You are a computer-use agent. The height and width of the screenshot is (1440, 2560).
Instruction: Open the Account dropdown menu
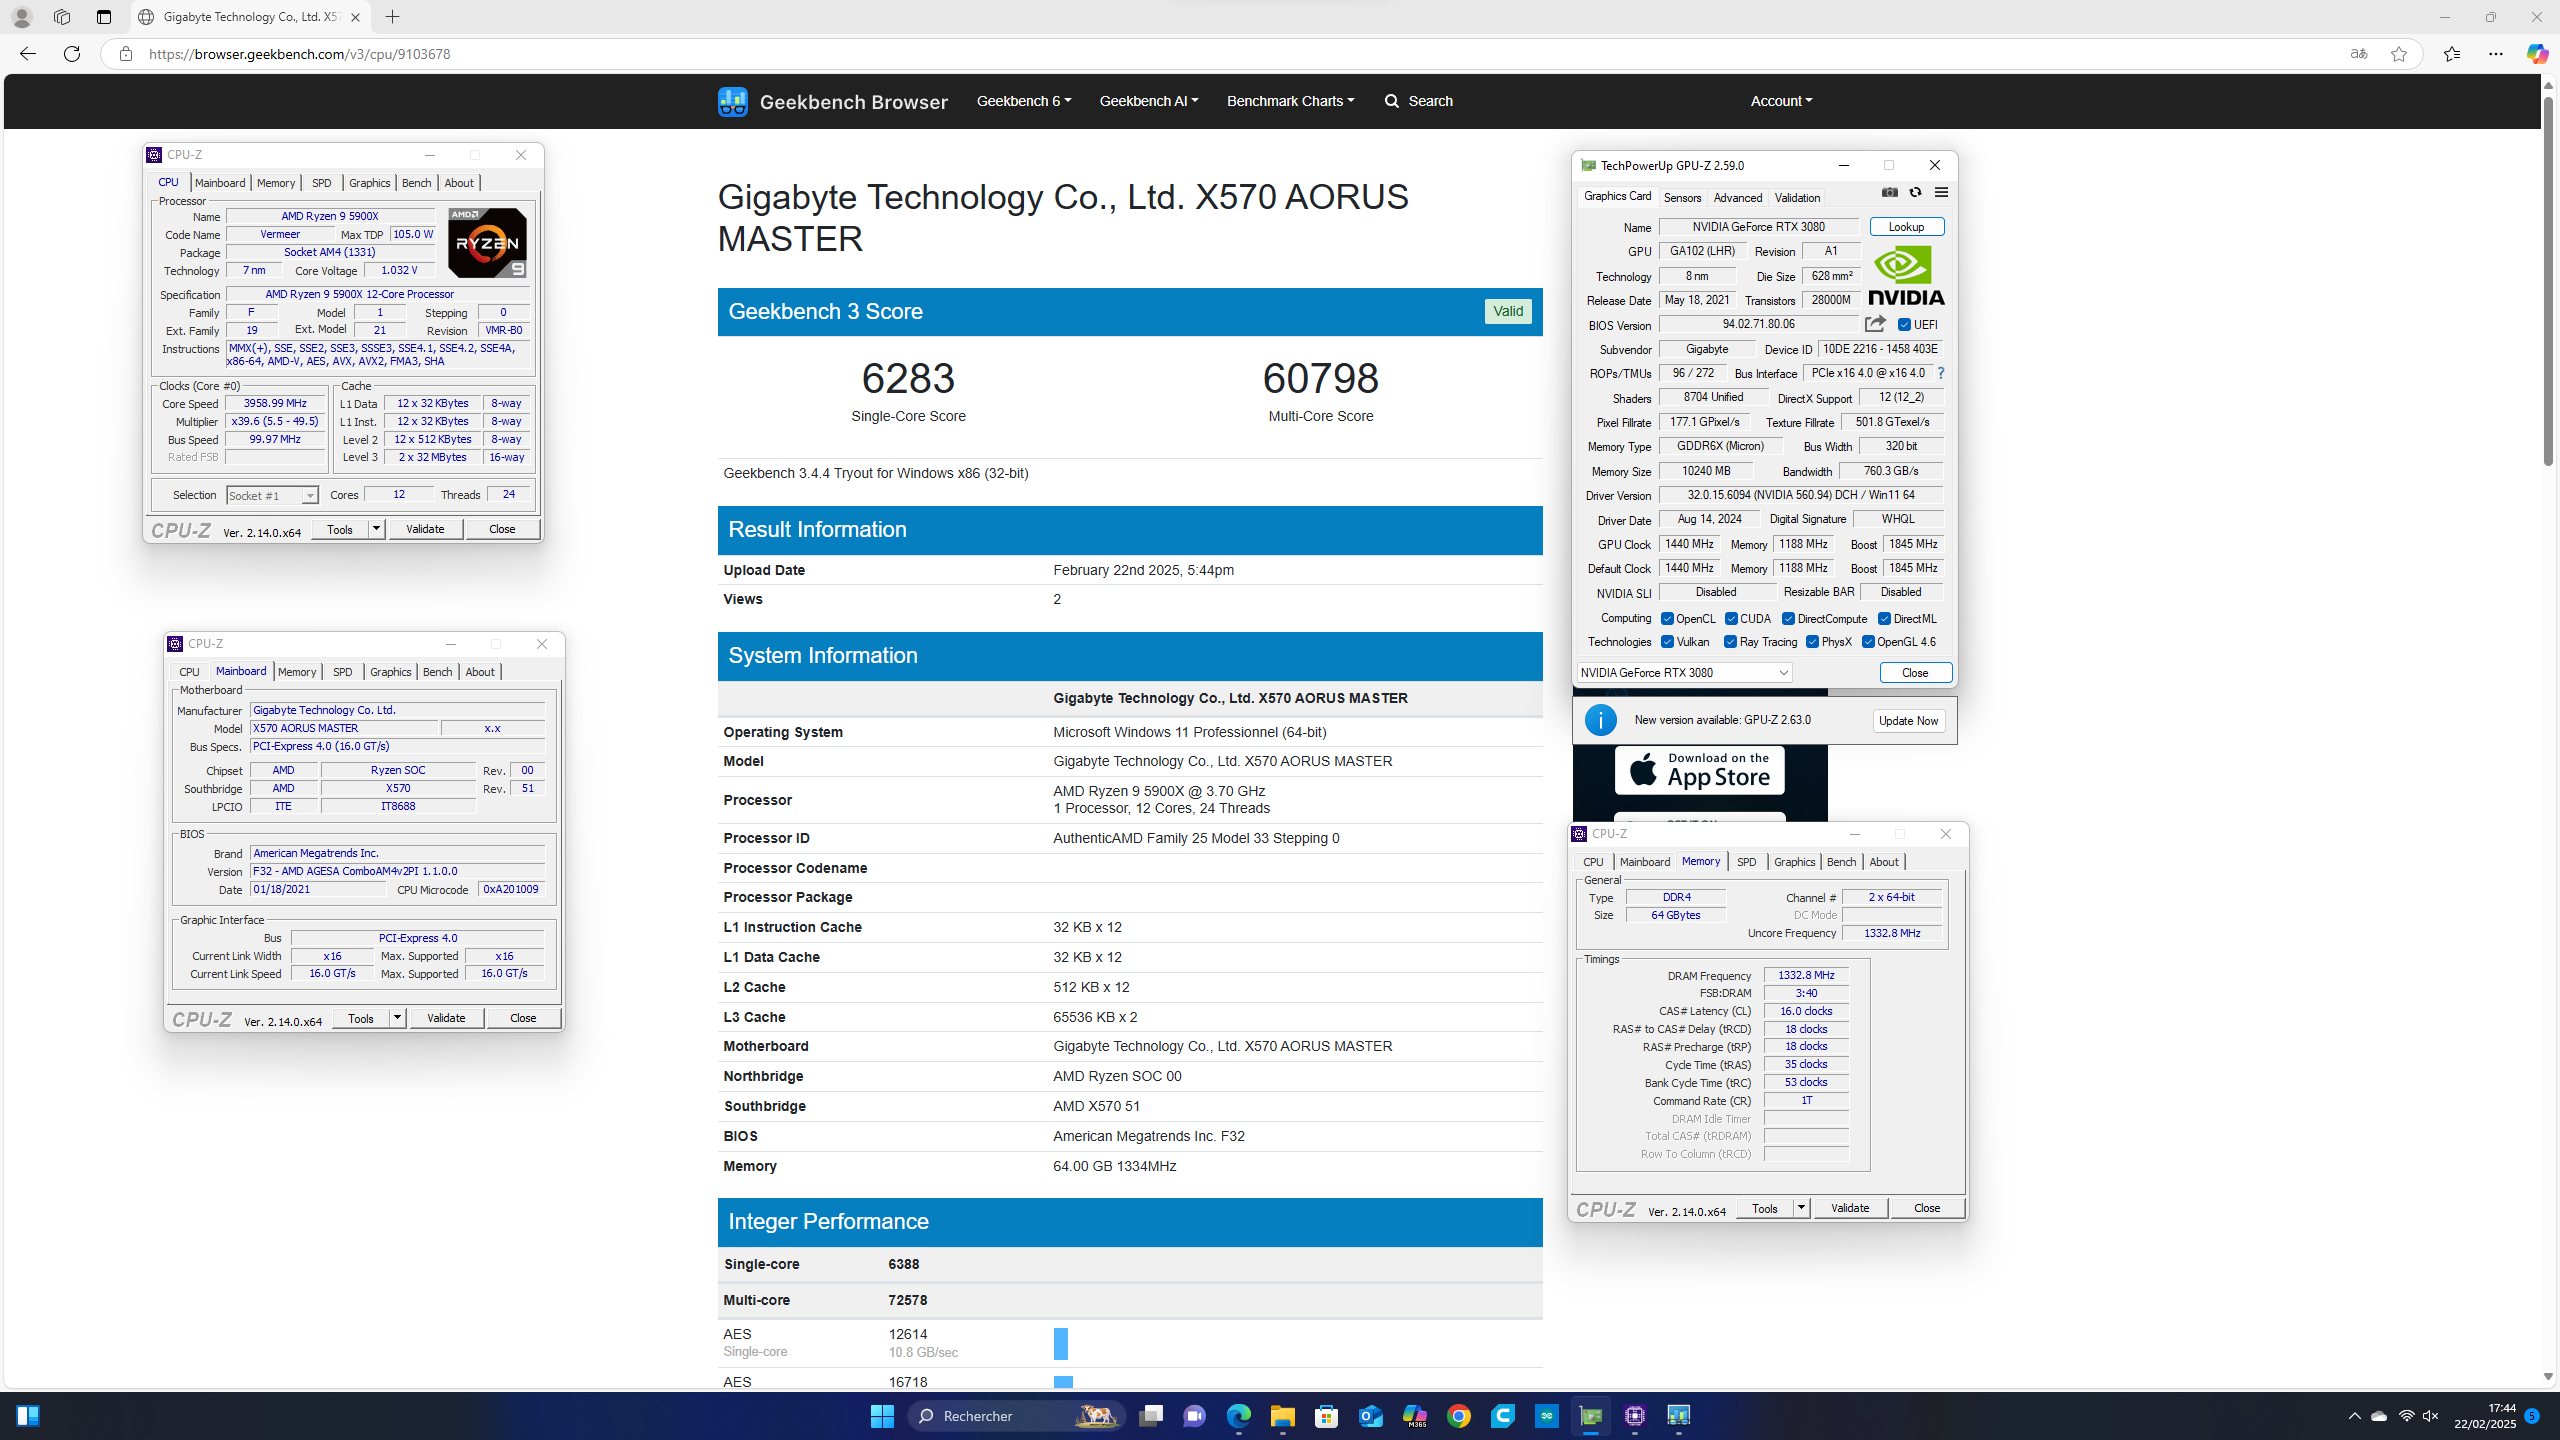click(1781, 101)
